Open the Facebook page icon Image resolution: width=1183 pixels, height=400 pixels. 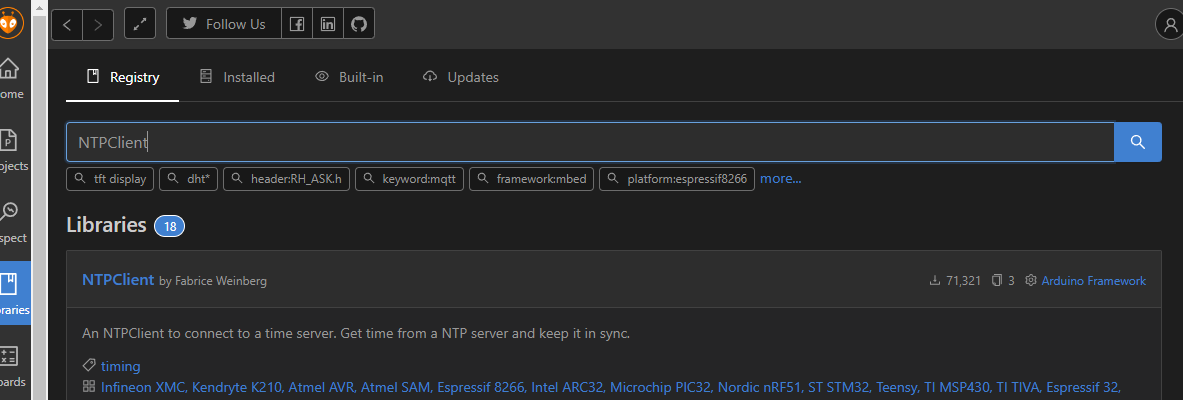click(297, 24)
